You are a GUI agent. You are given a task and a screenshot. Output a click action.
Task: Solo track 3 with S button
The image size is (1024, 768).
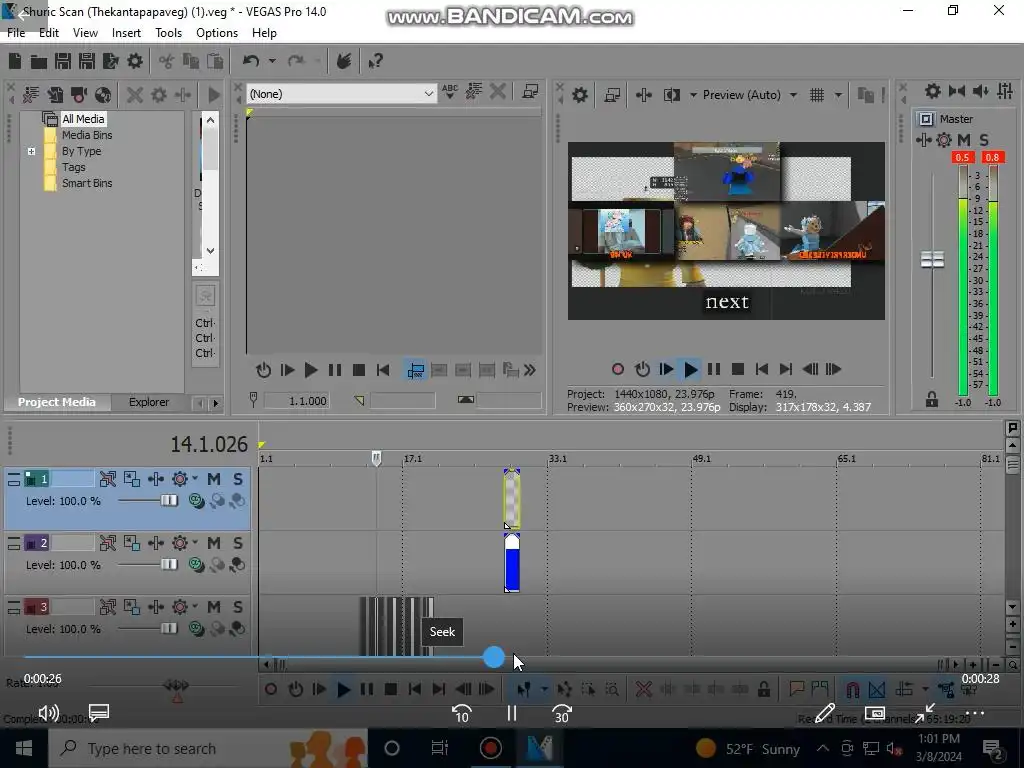238,607
